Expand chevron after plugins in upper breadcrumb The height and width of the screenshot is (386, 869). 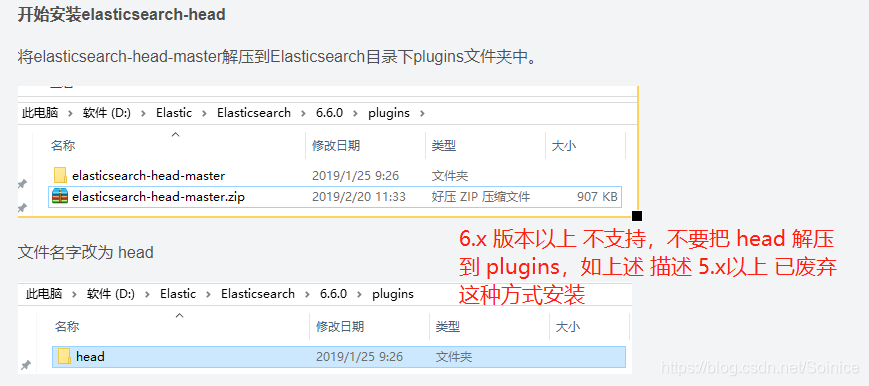(x=423, y=113)
